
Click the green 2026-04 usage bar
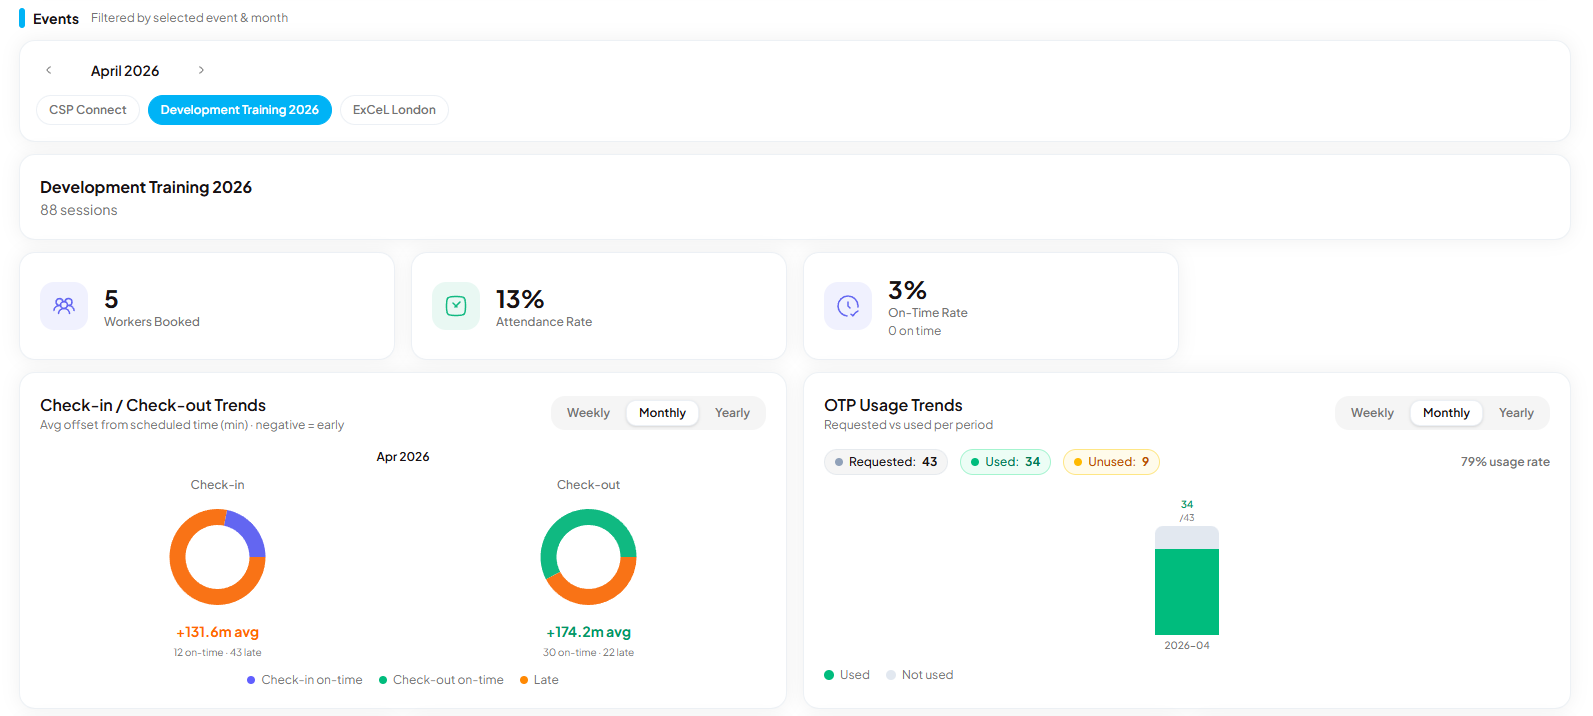(1187, 592)
